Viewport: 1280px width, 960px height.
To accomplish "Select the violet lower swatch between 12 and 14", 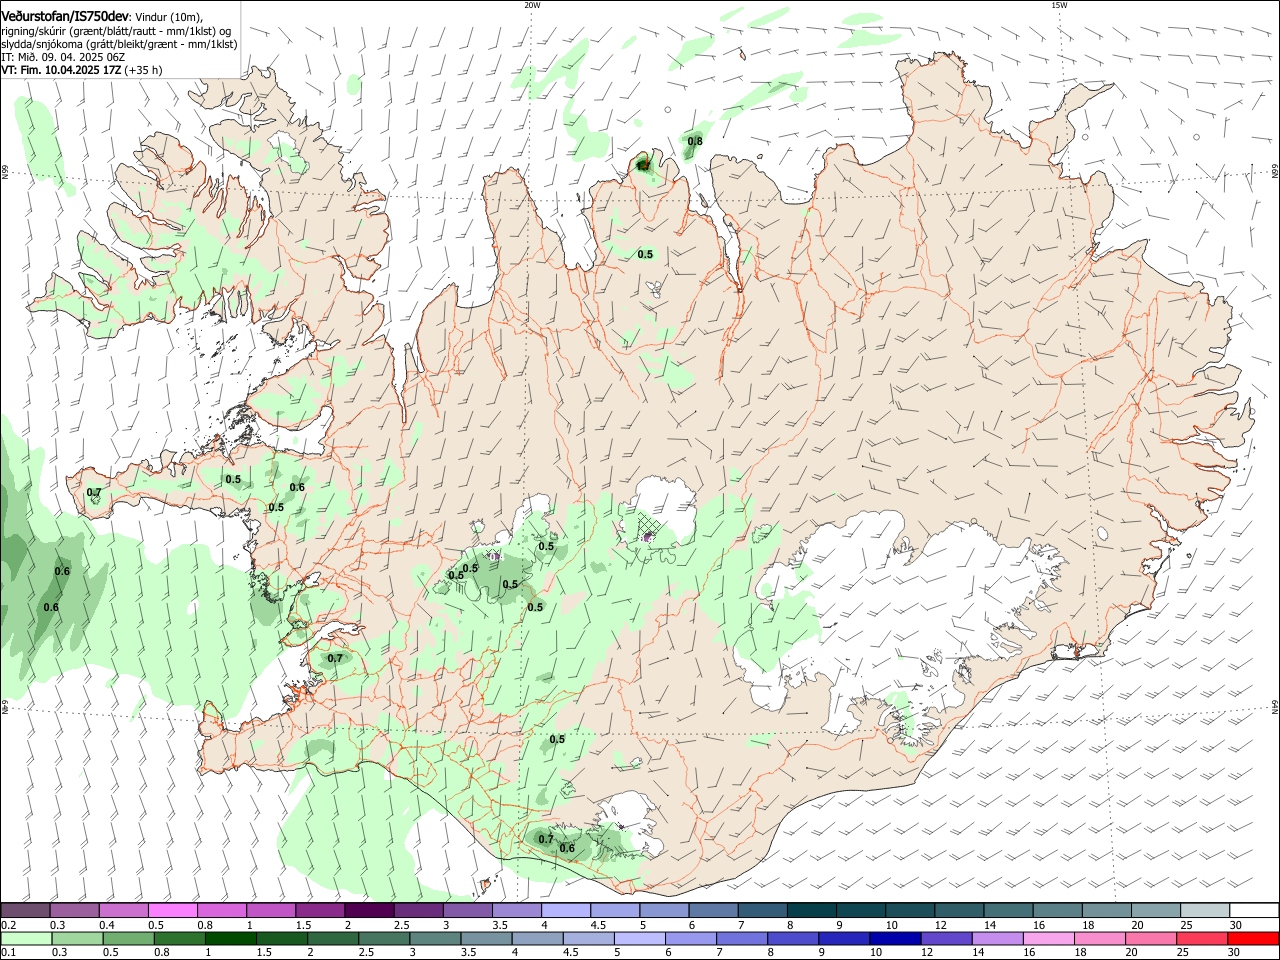I will (946, 938).
